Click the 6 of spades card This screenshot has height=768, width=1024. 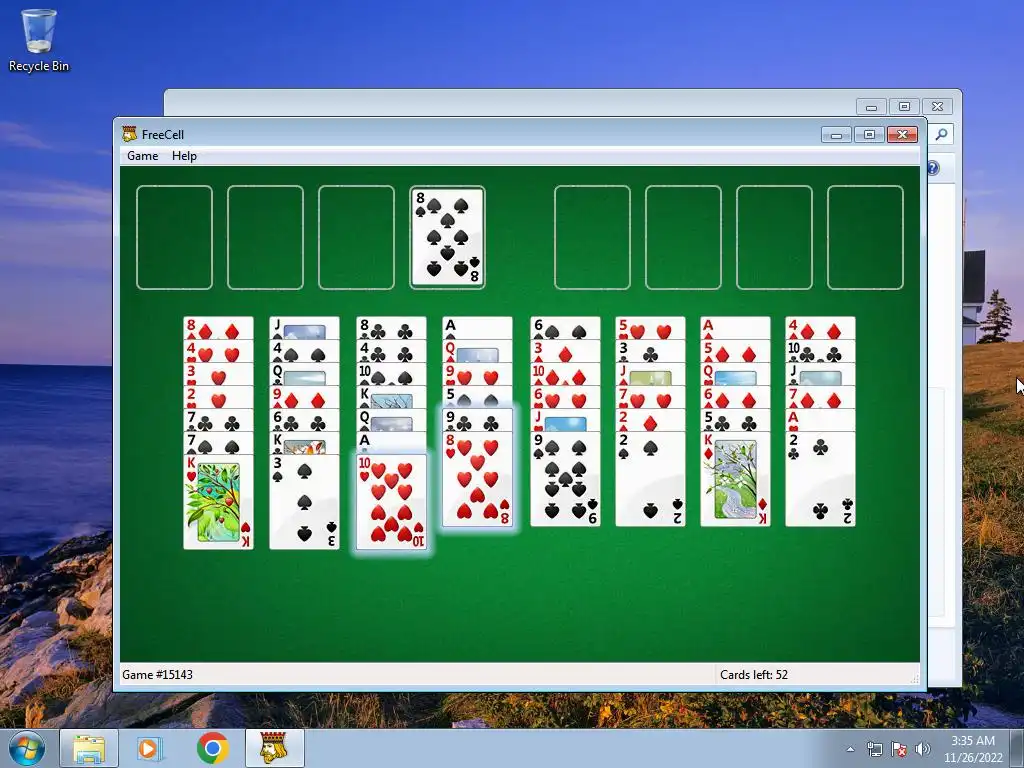click(566, 328)
